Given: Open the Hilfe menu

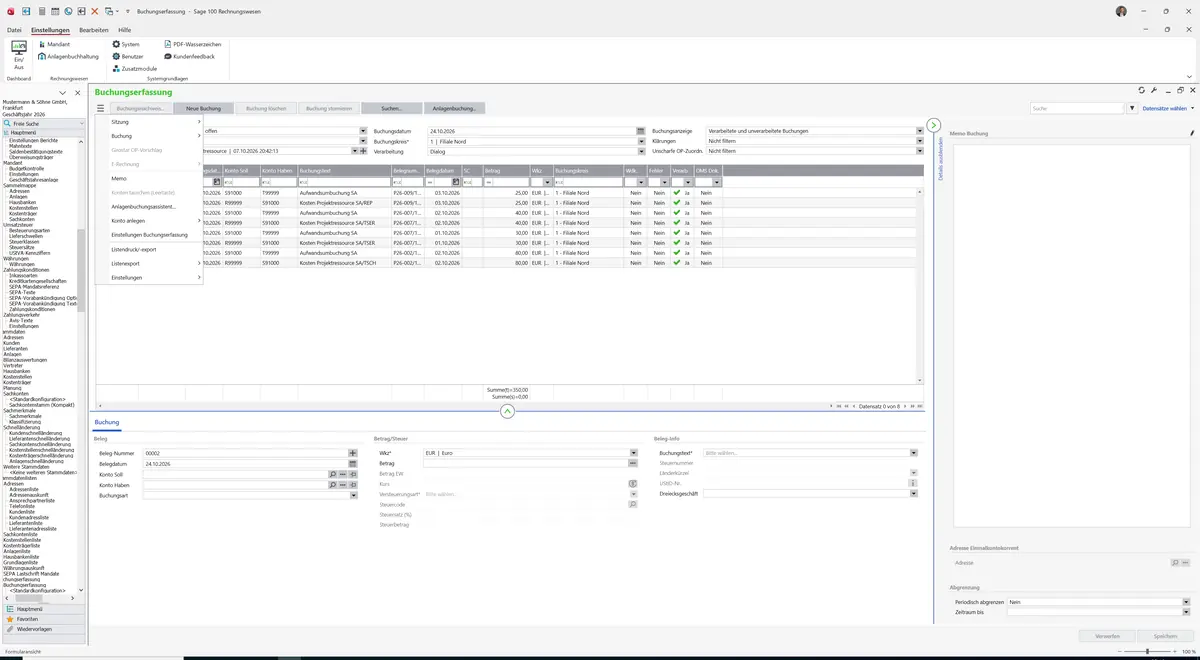Looking at the screenshot, I should (125, 30).
